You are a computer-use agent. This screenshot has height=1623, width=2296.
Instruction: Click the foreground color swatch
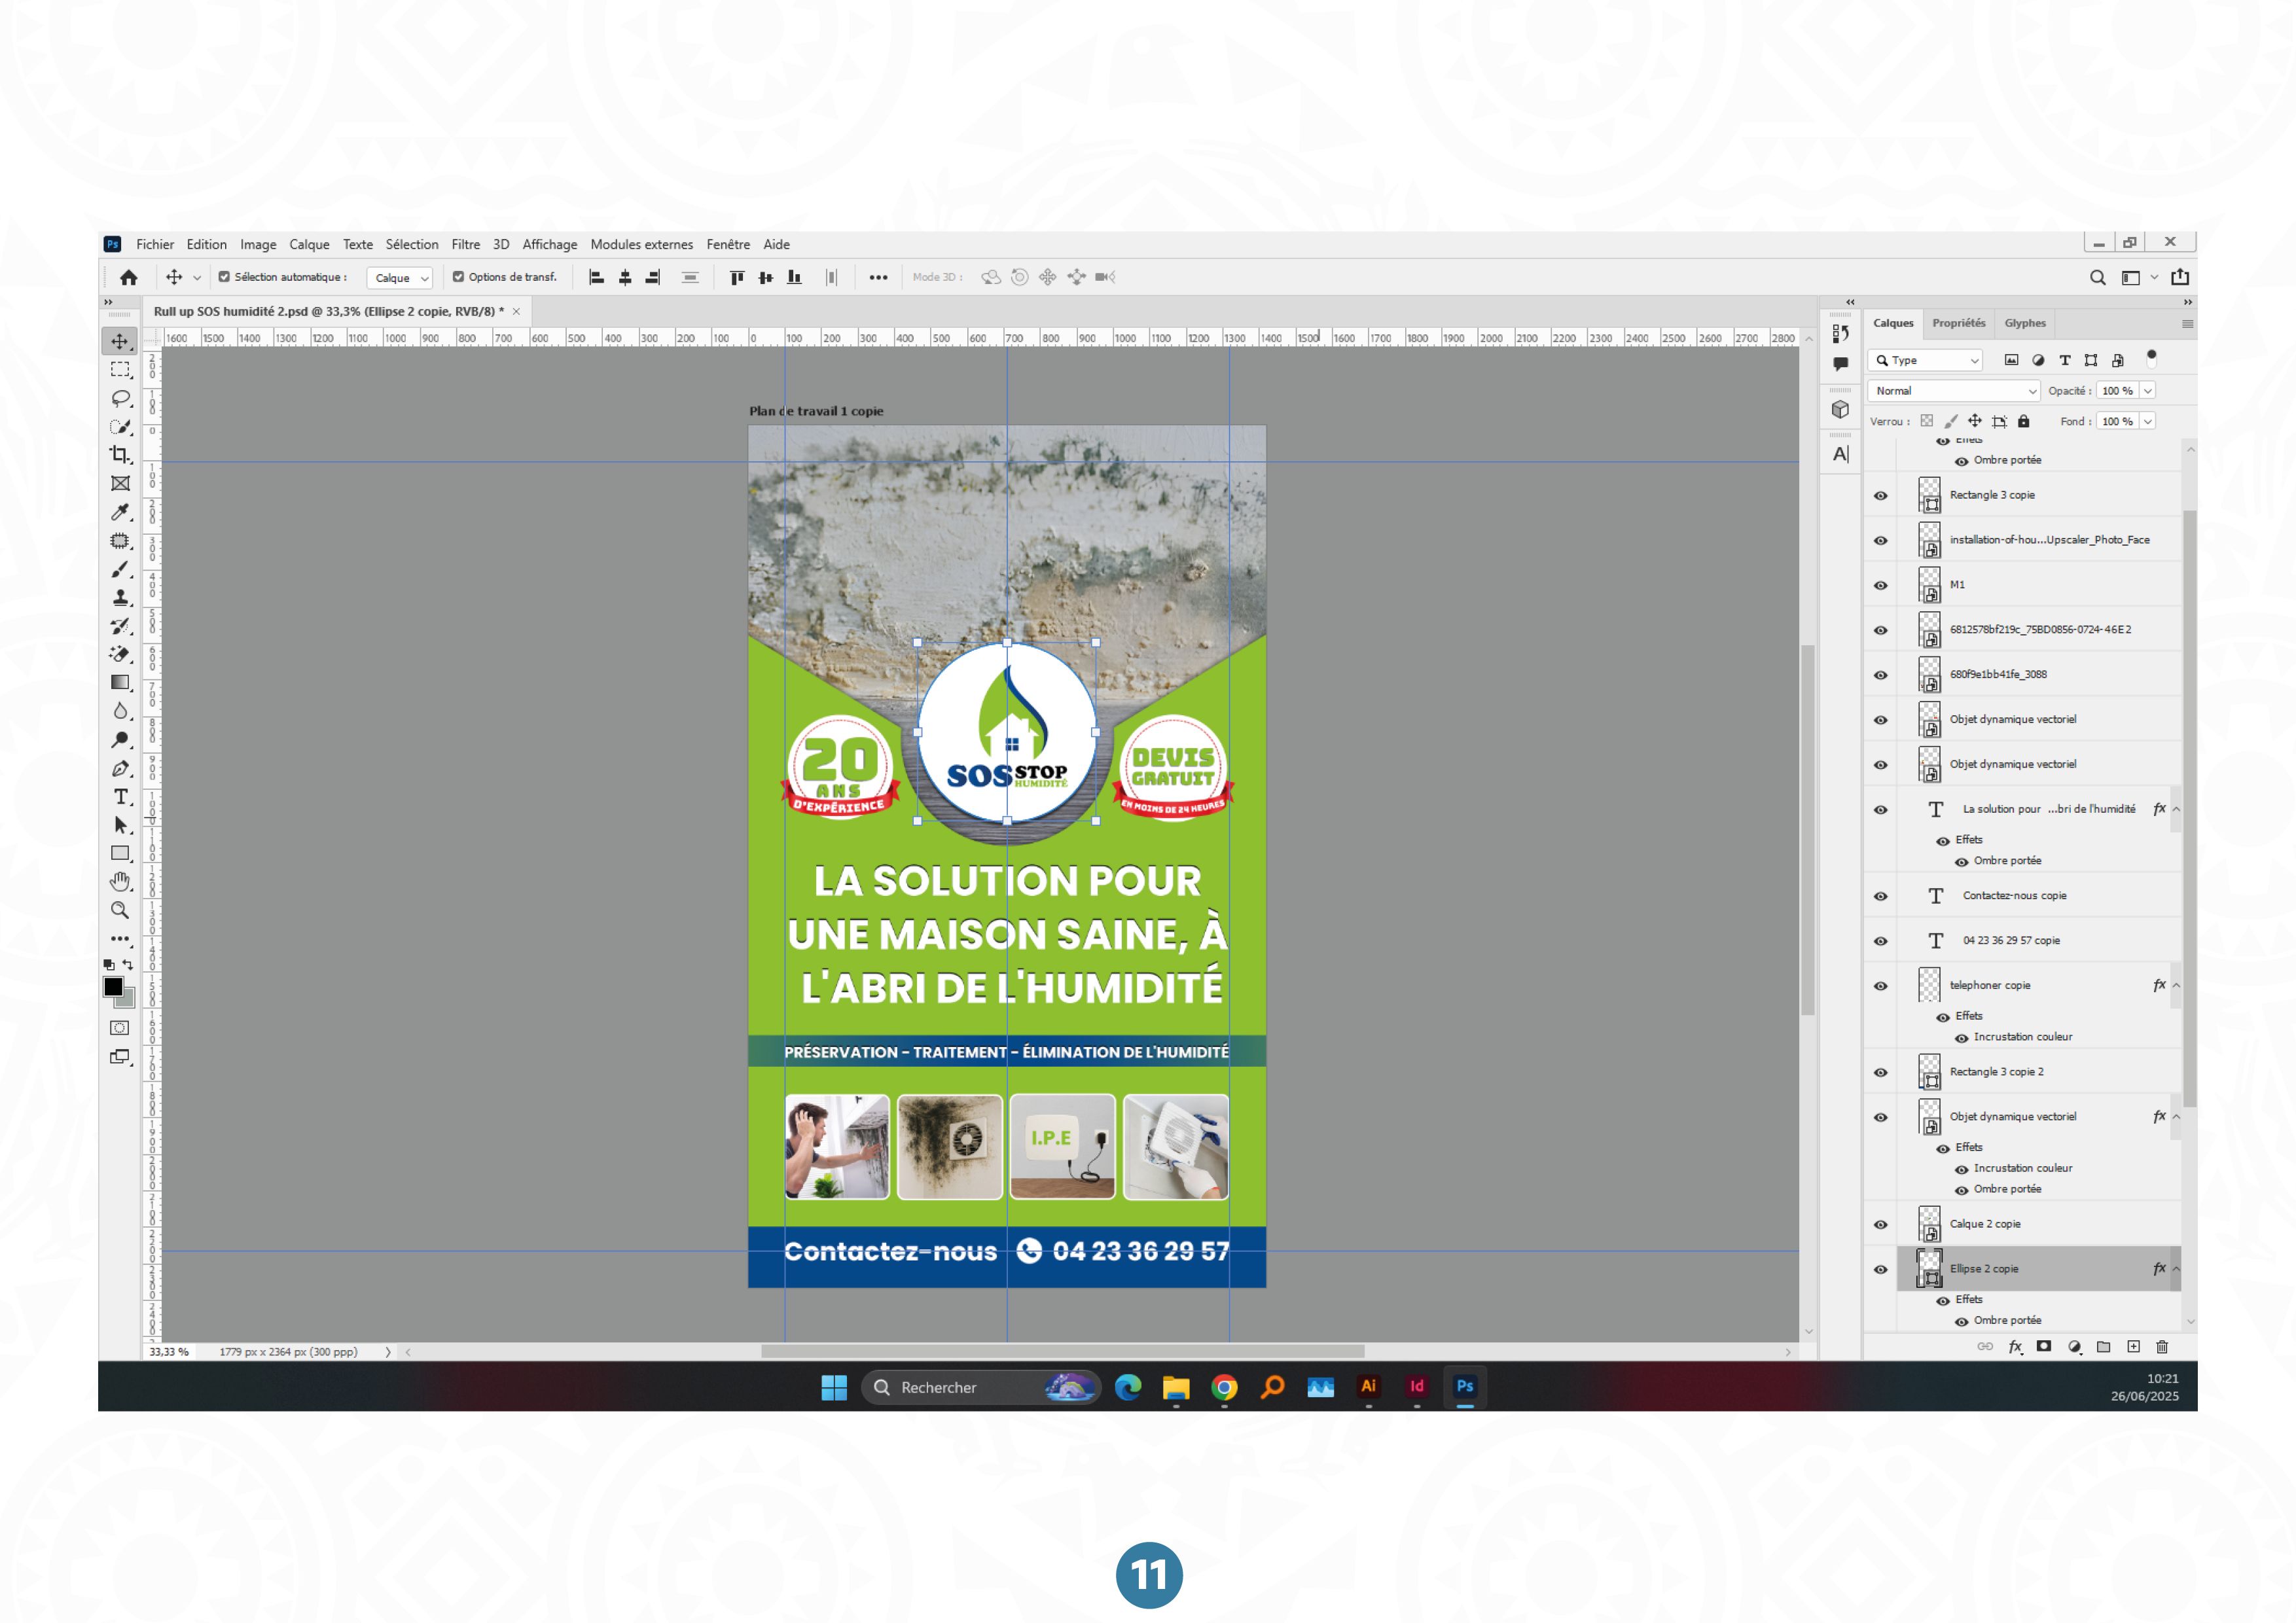click(113, 987)
